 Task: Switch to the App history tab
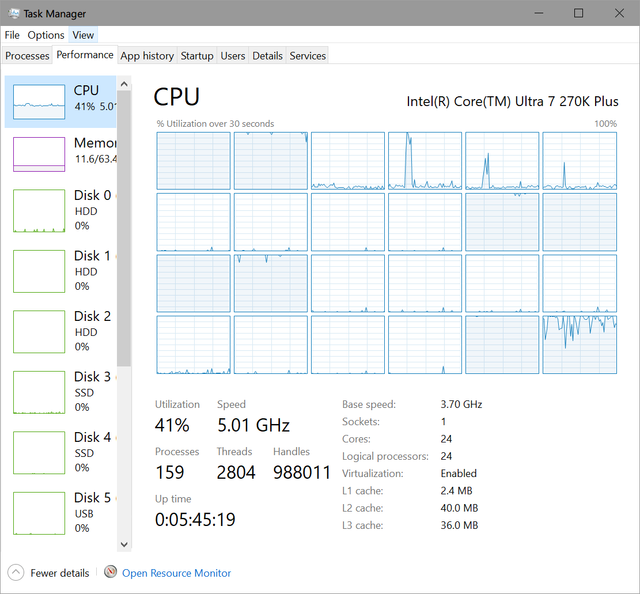[147, 56]
